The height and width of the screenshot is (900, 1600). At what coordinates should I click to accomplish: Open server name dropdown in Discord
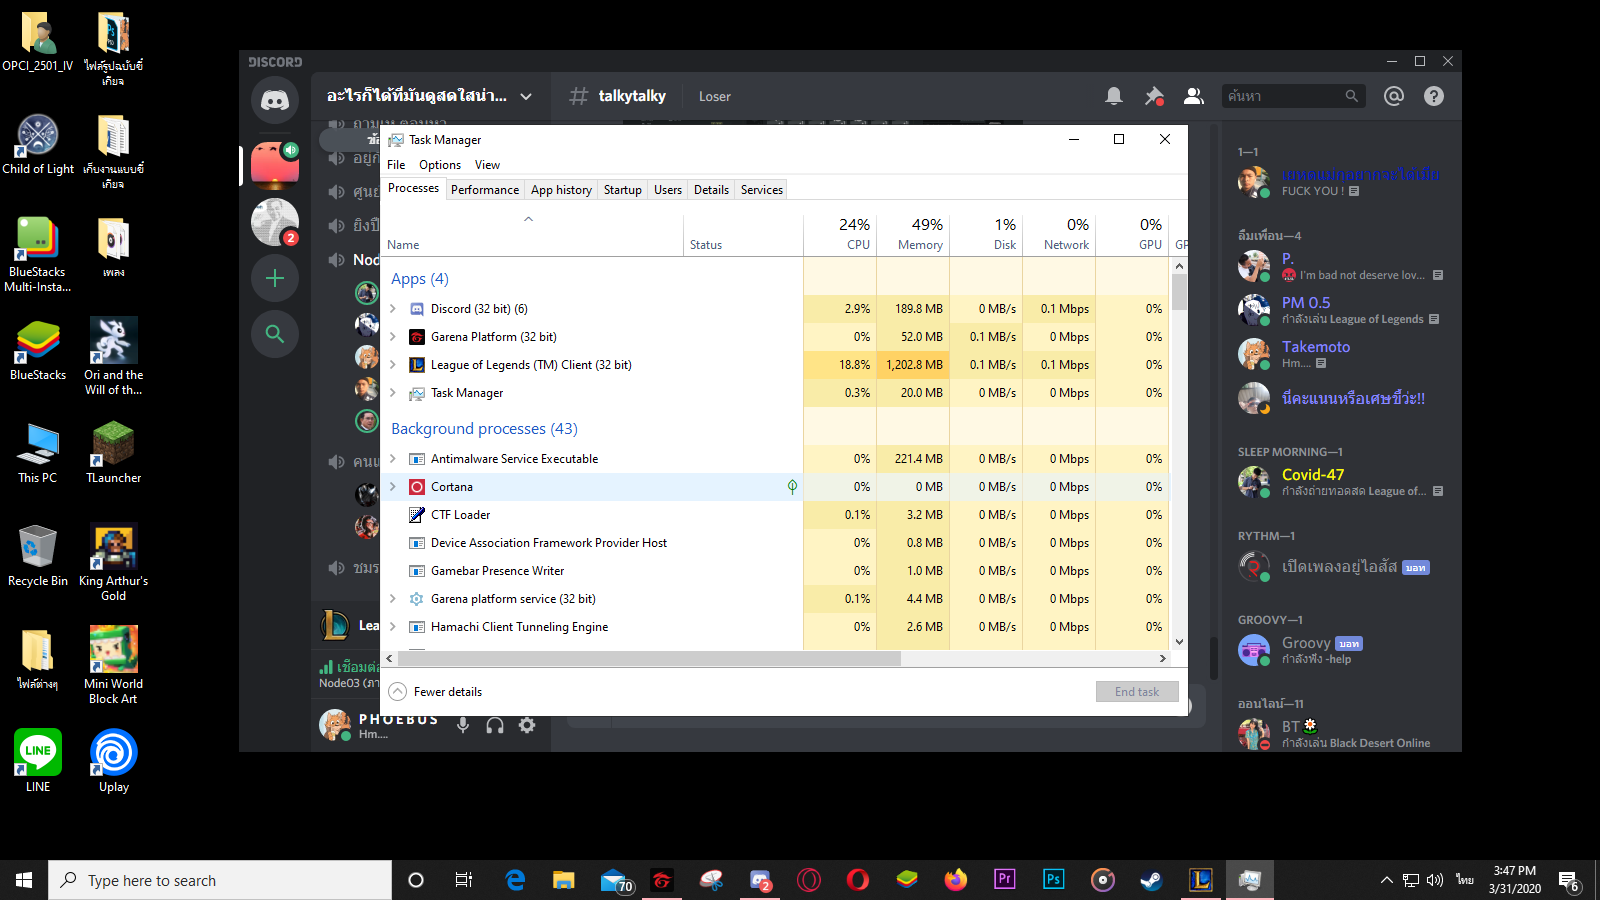(526, 97)
